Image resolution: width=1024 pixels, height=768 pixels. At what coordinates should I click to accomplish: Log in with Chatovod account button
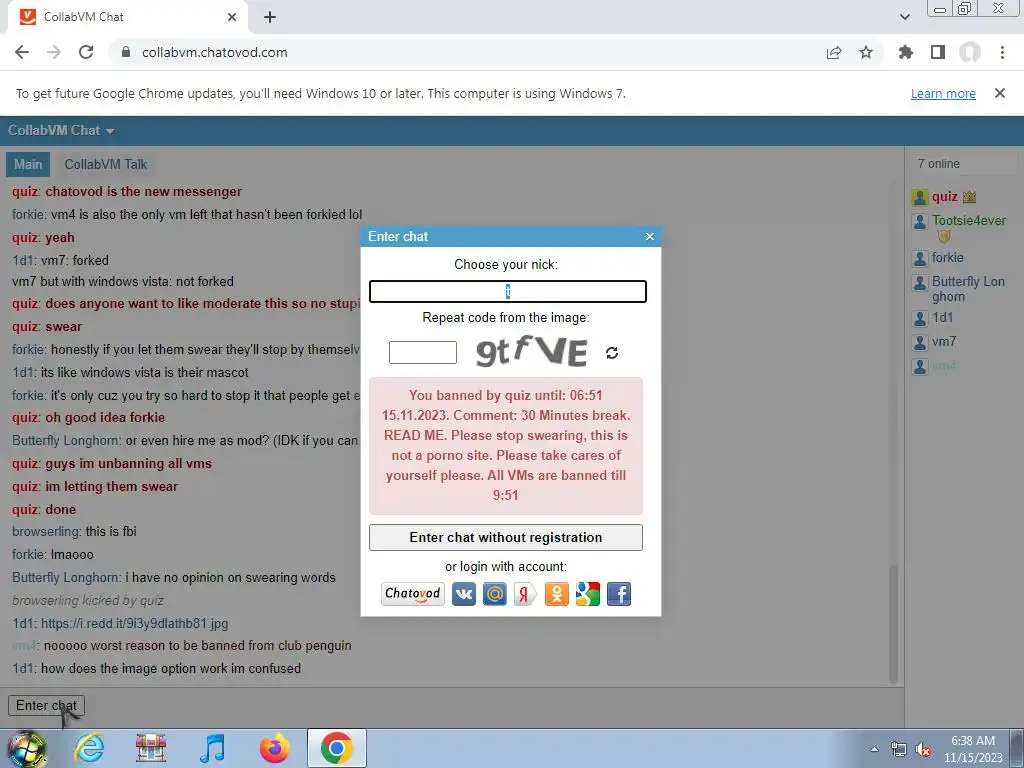pyautogui.click(x=413, y=594)
